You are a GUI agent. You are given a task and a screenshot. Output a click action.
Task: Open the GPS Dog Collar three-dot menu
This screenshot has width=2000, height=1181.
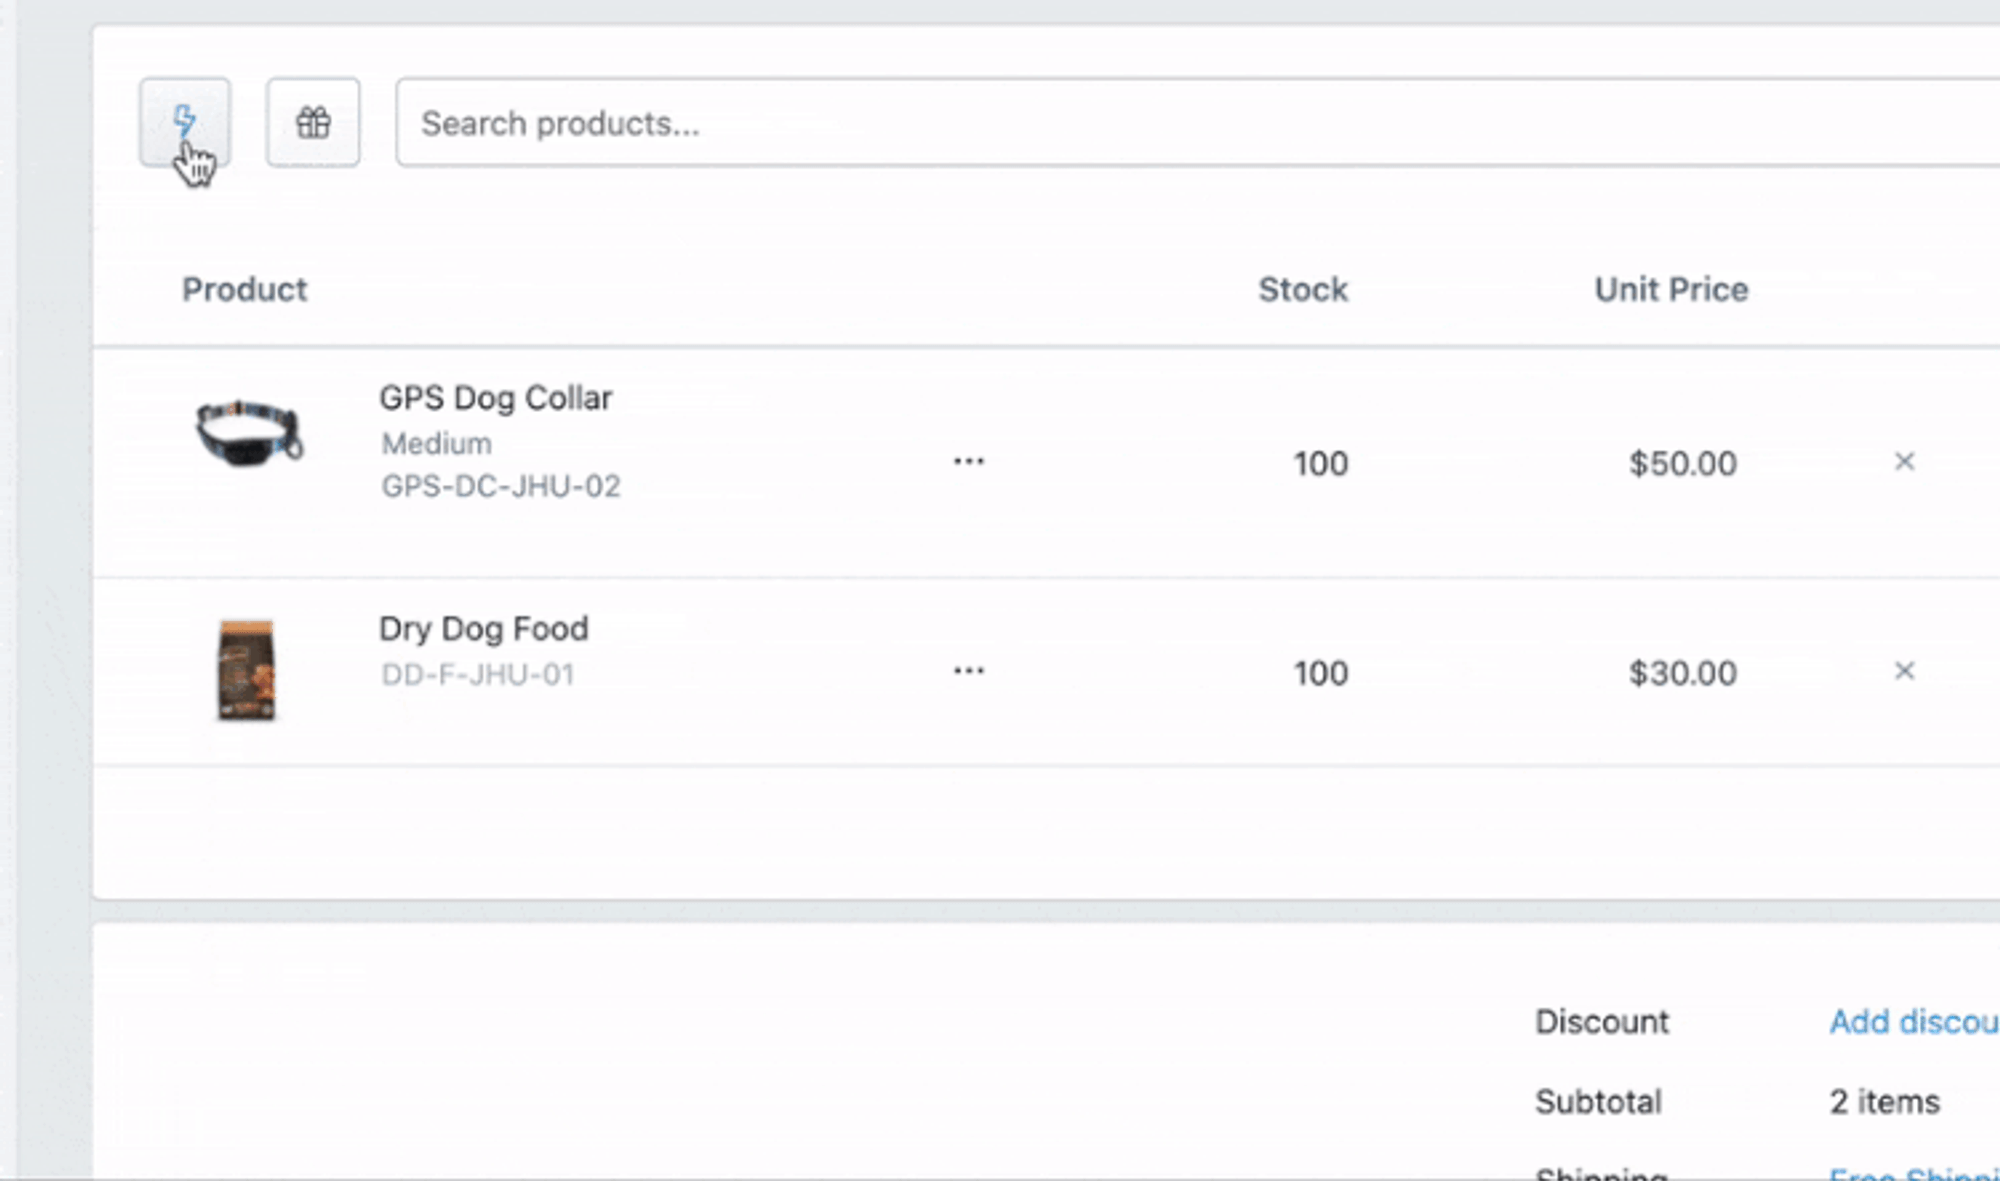968,461
